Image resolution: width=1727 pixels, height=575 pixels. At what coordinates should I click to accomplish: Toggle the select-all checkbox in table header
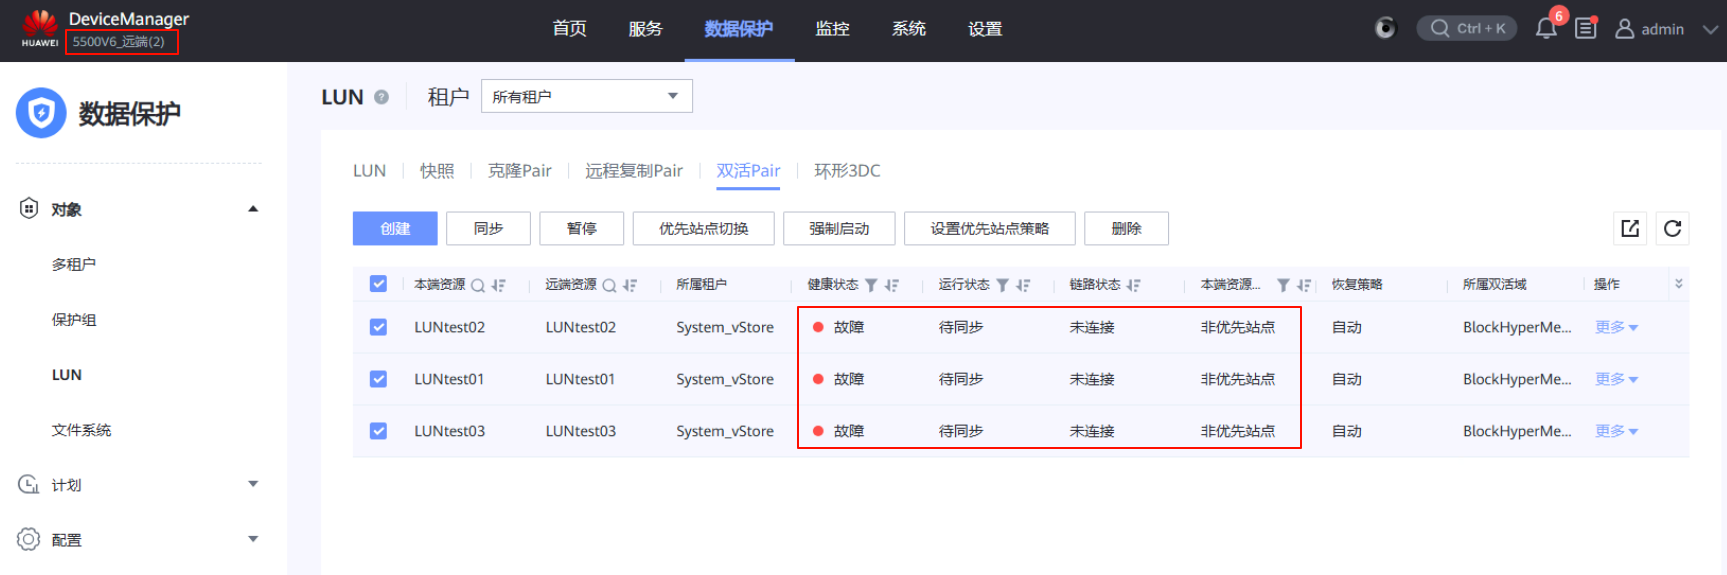(378, 284)
